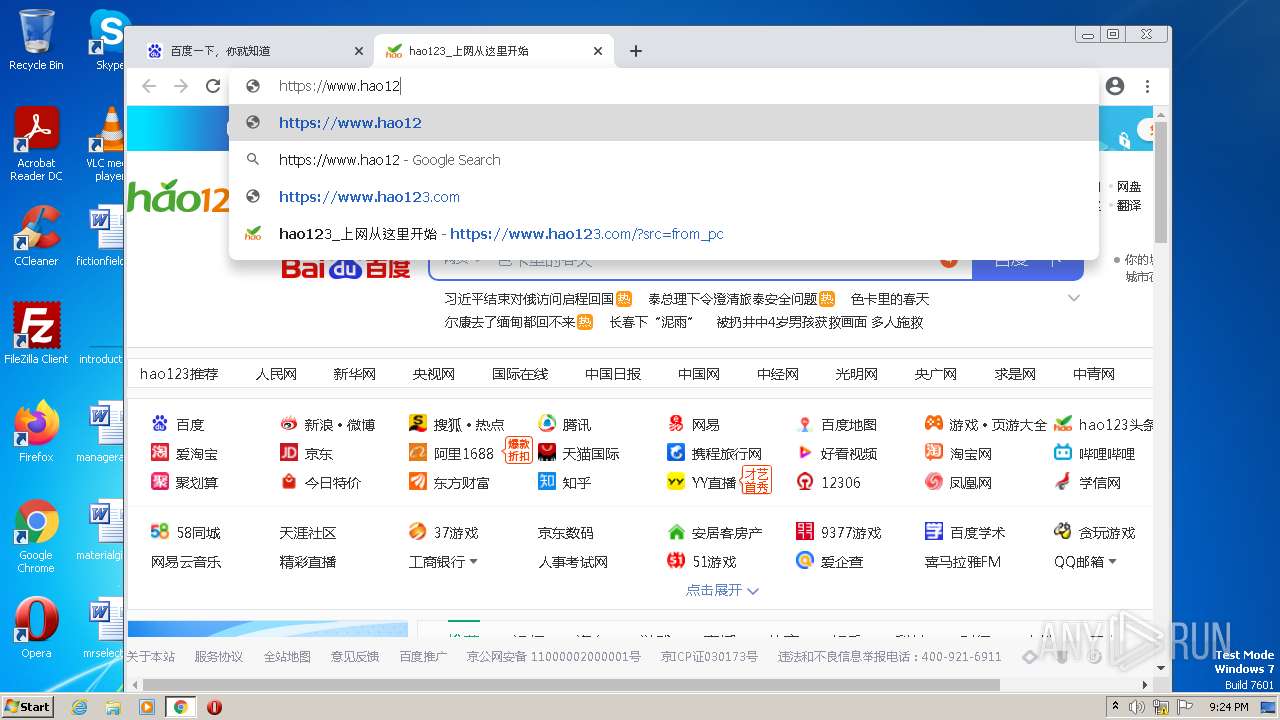Select the FileZilla Client desktop shortcut

pos(36,334)
